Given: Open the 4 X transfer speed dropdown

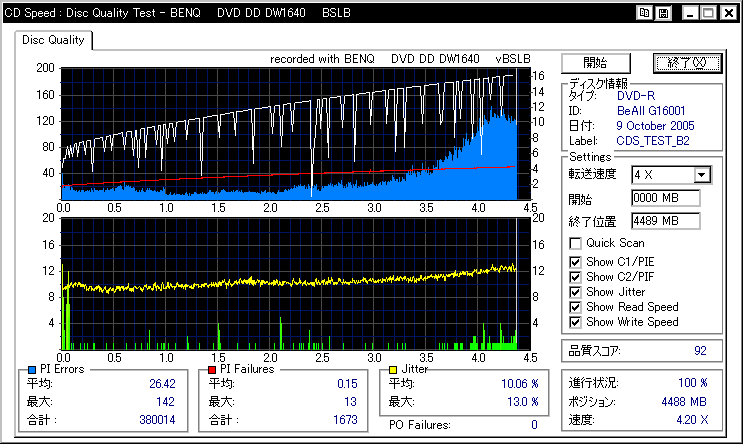Looking at the screenshot, I should tap(671, 175).
